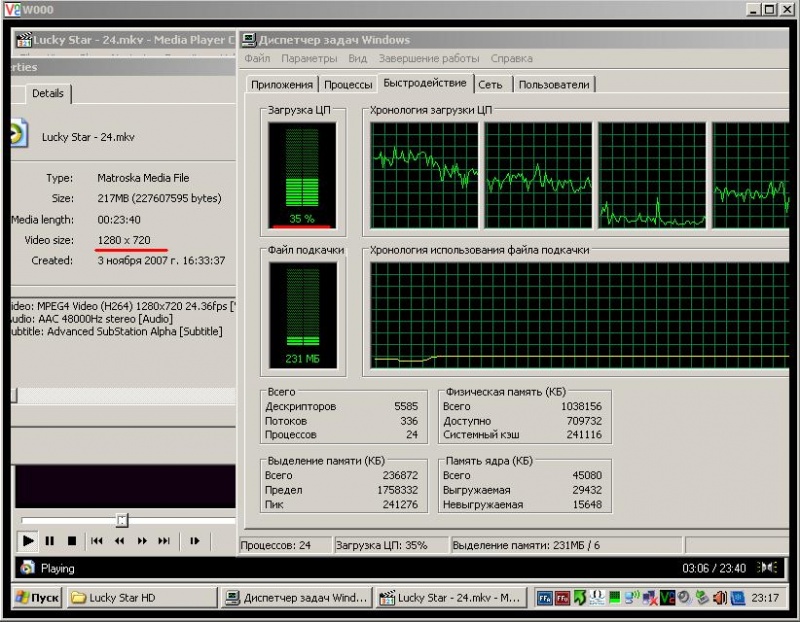Switch to the Приложения tab
This screenshot has height=622, width=800.
[282, 85]
